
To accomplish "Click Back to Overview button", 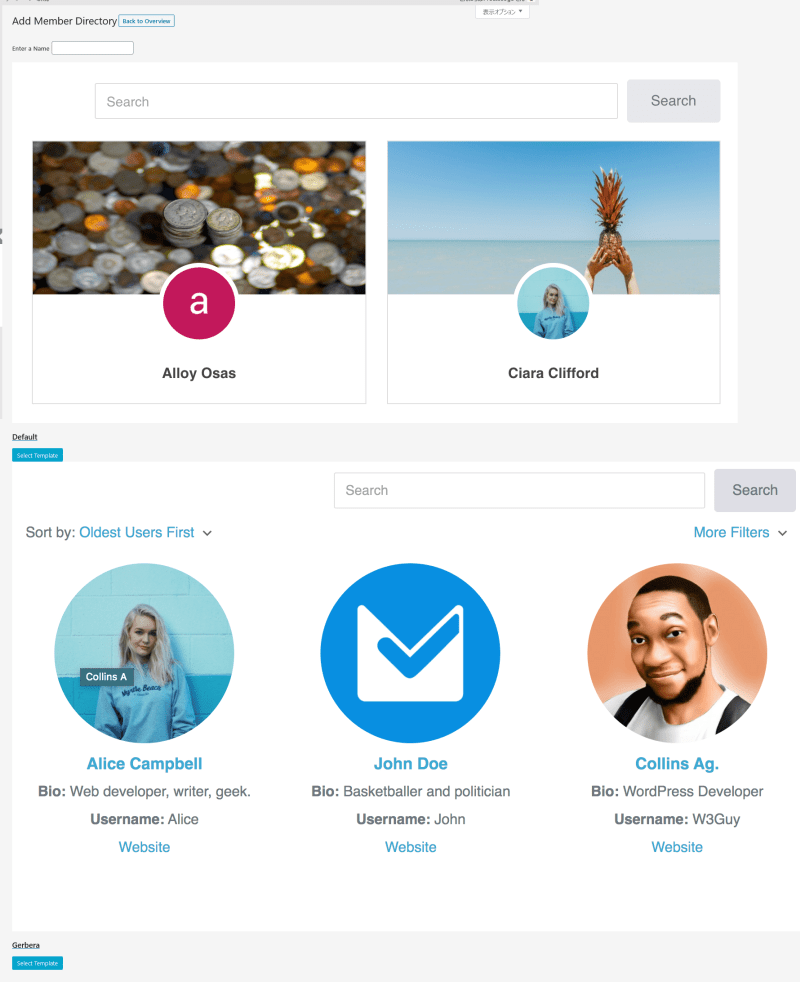I will point(147,21).
